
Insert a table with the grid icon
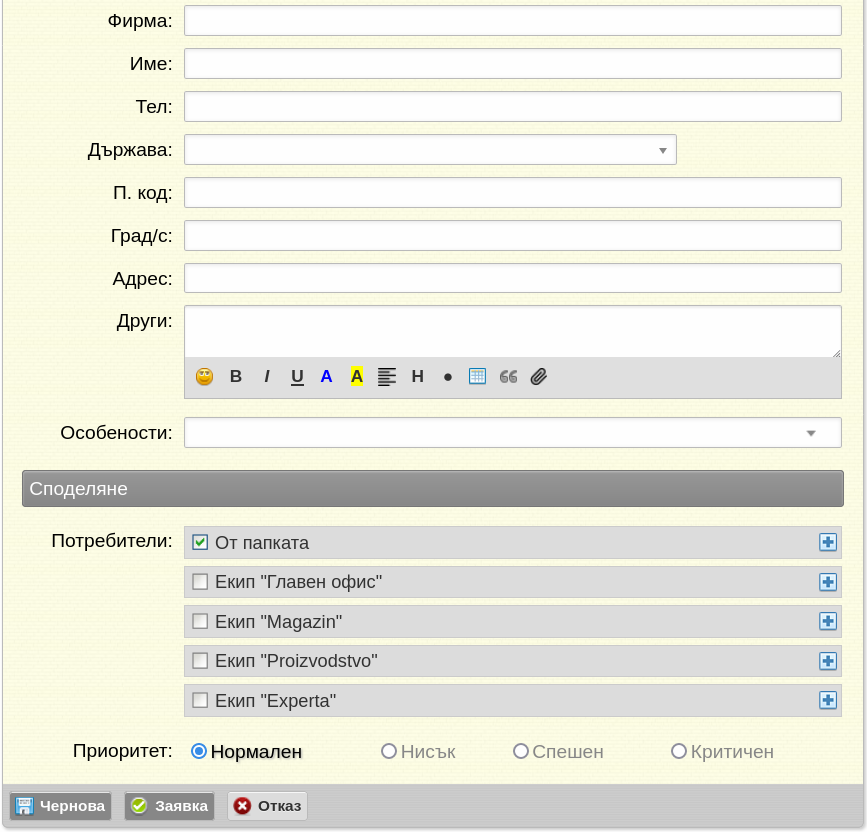477,376
